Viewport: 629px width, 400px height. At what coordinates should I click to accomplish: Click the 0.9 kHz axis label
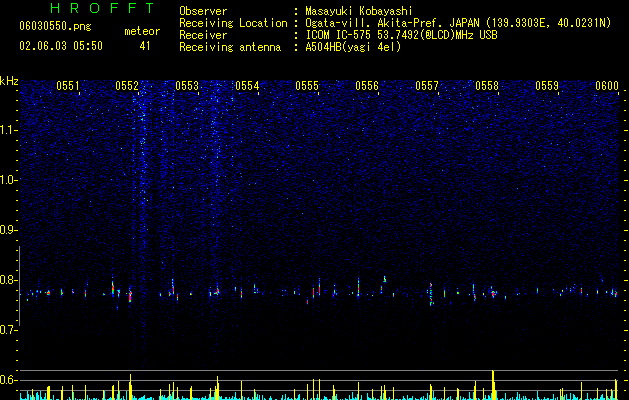(x=8, y=230)
